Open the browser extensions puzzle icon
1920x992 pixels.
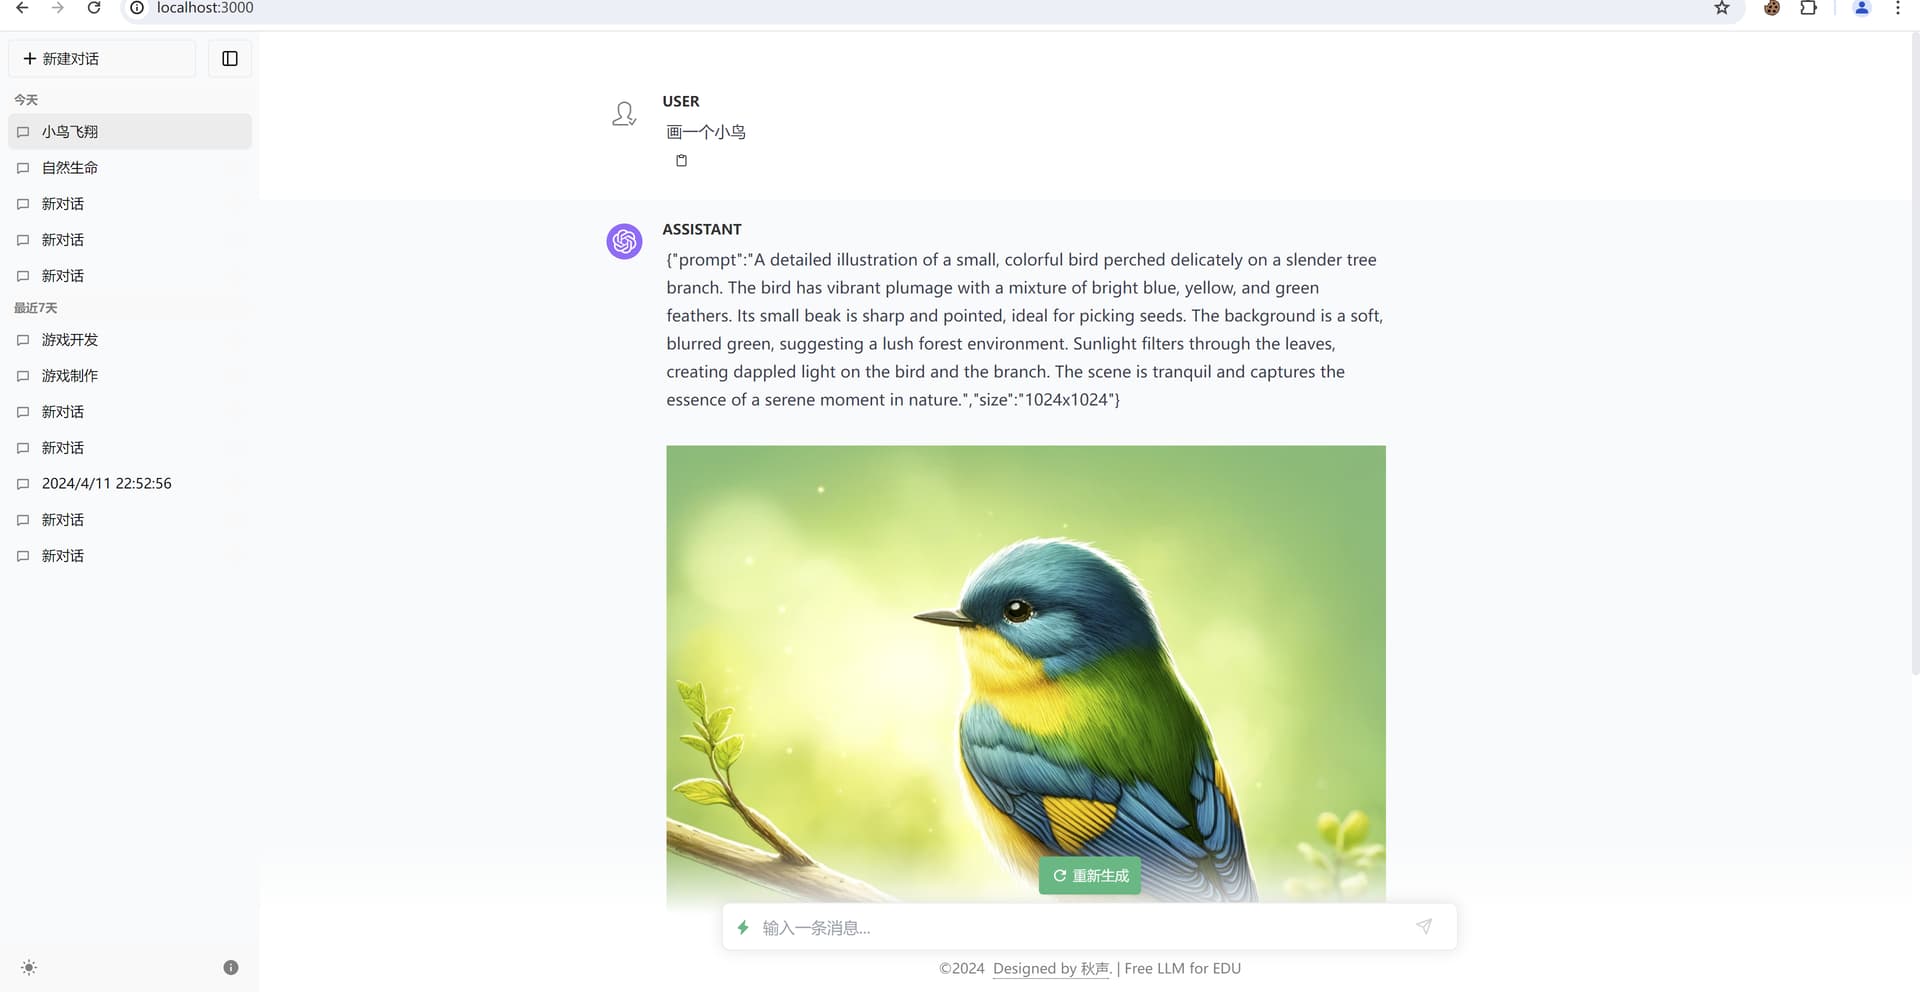point(1808,8)
